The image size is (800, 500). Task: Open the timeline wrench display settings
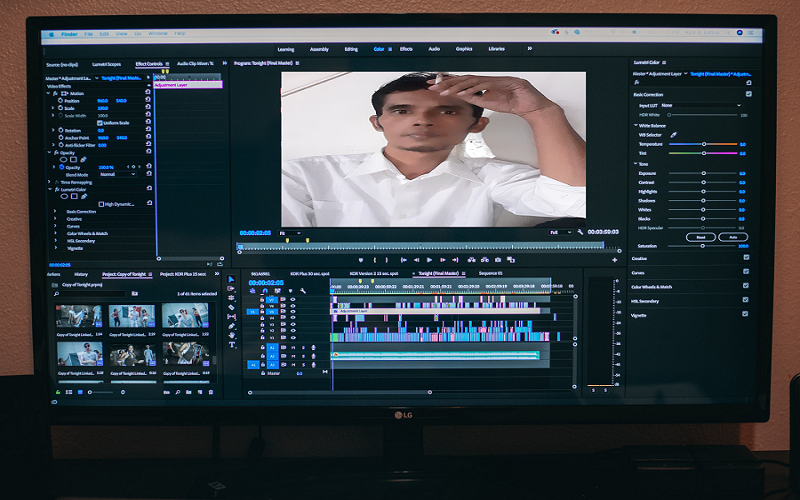coord(302,290)
